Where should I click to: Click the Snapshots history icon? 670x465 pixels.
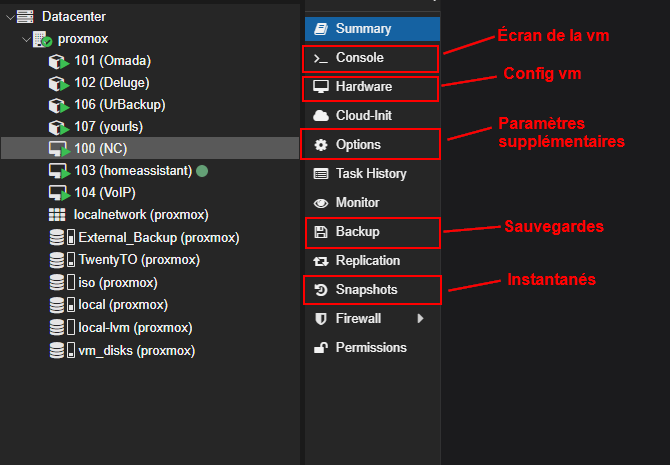tap(321, 290)
